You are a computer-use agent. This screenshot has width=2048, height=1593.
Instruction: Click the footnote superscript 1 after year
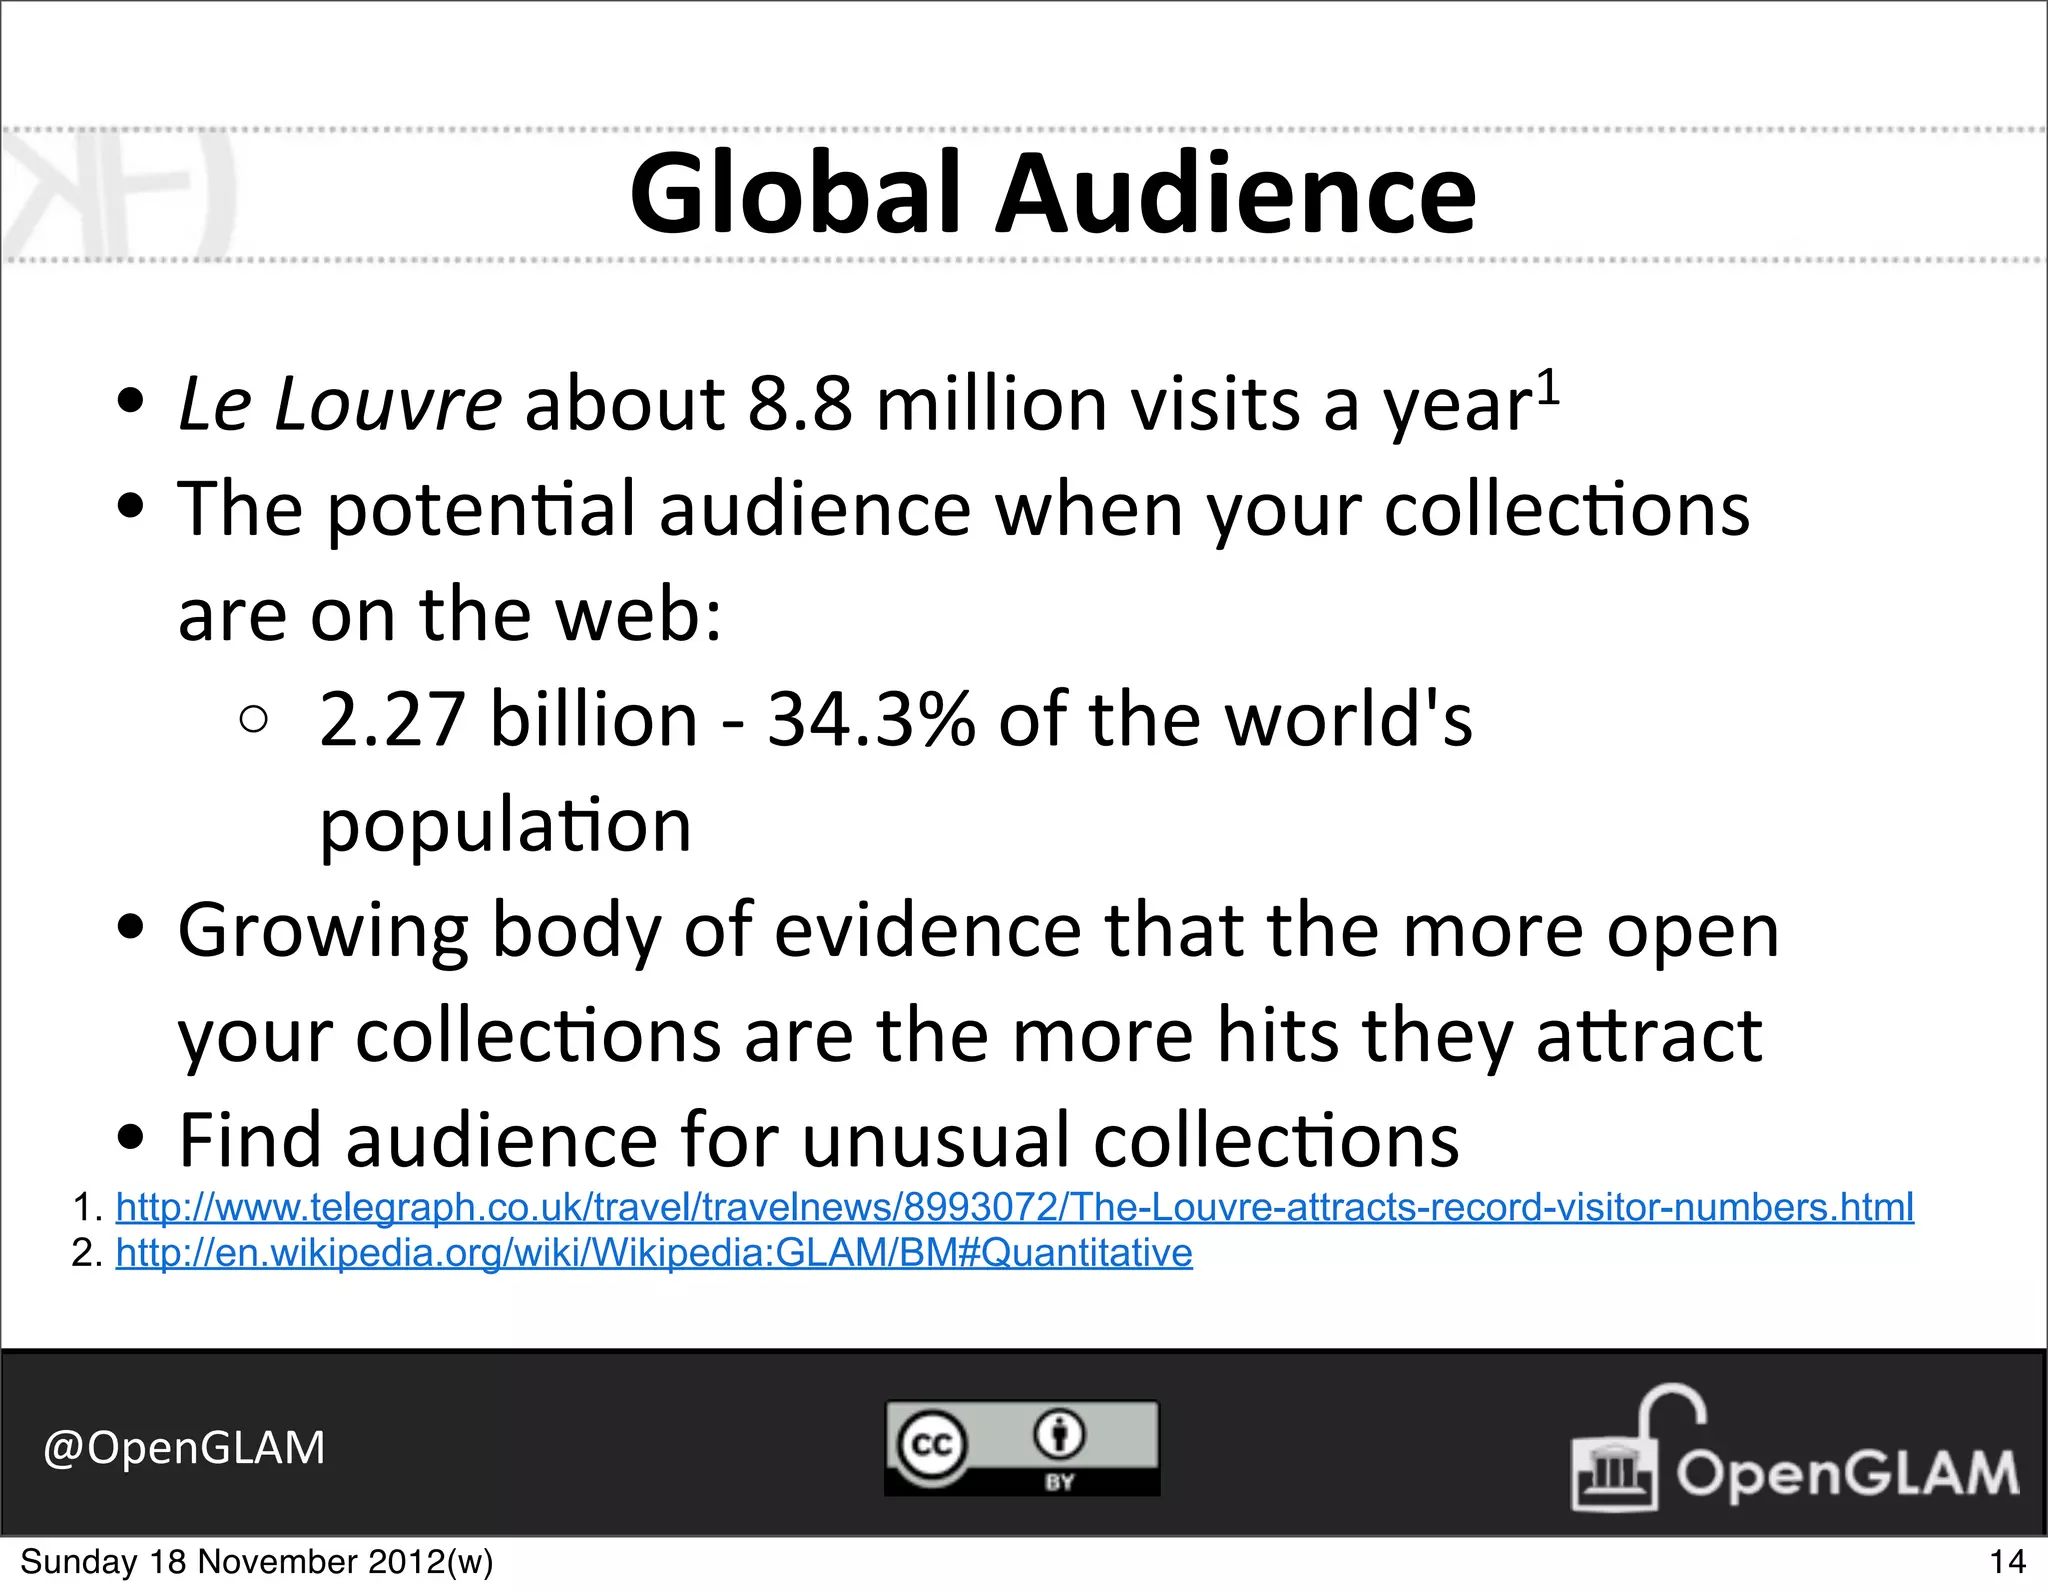click(1547, 387)
